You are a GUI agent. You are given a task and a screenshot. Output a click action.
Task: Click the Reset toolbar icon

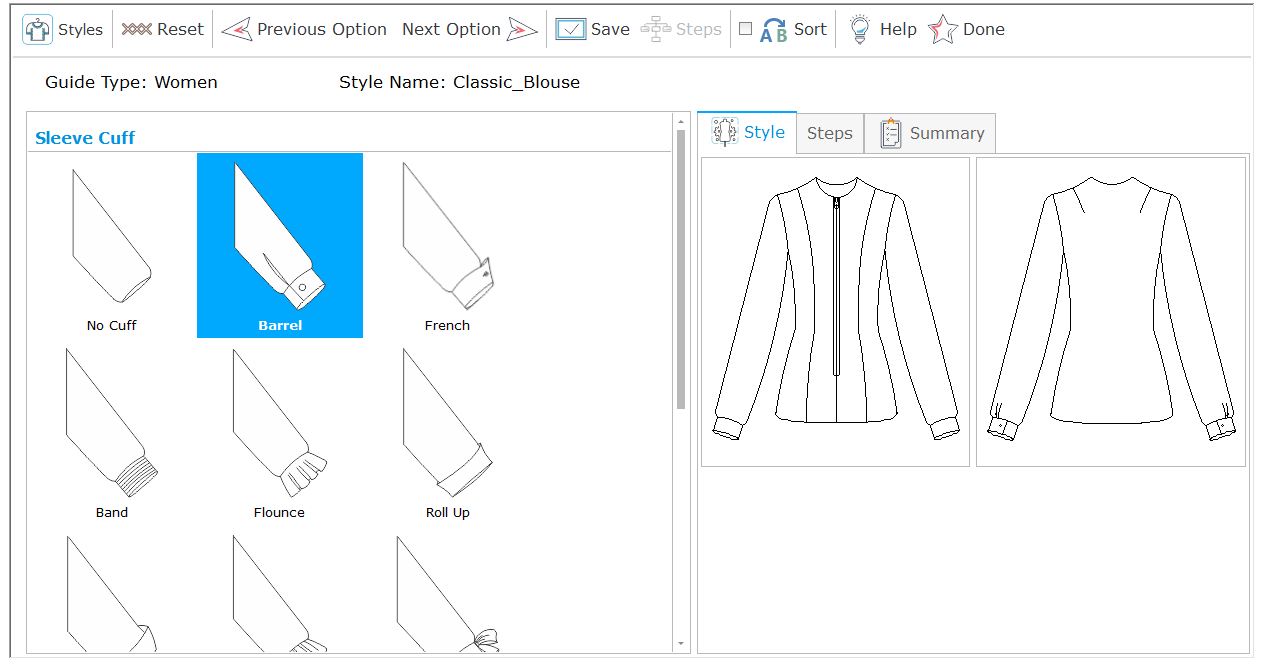[x=136, y=29]
